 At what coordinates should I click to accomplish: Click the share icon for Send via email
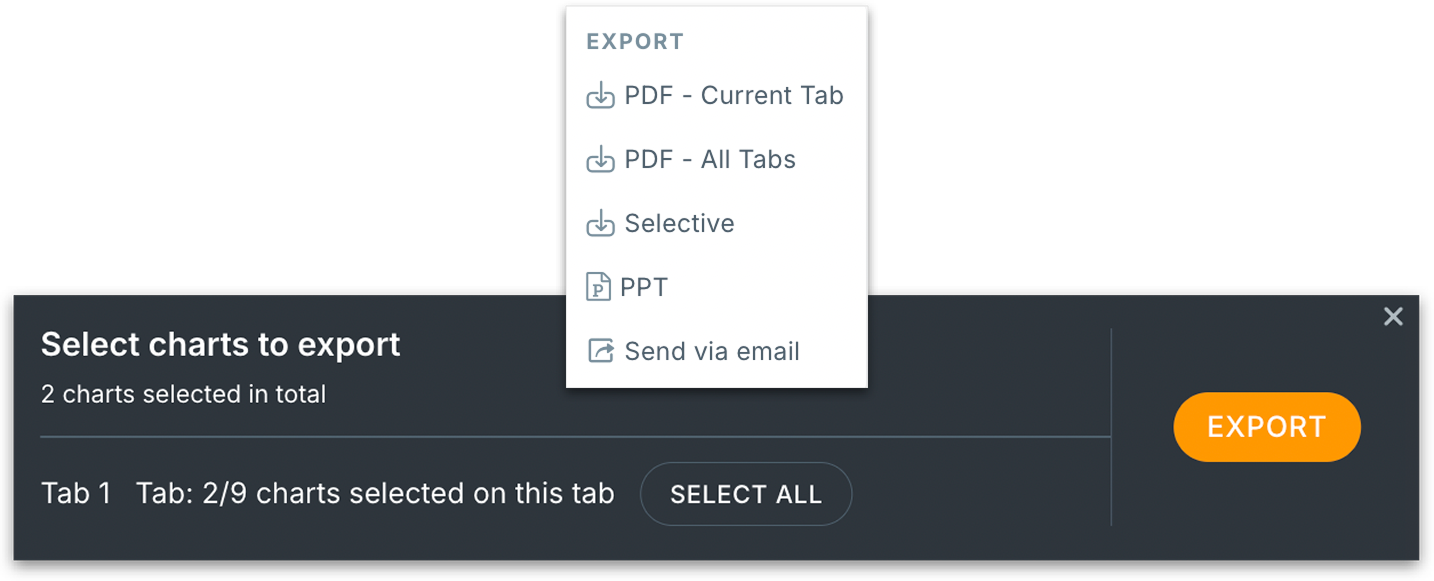pyautogui.click(x=600, y=352)
